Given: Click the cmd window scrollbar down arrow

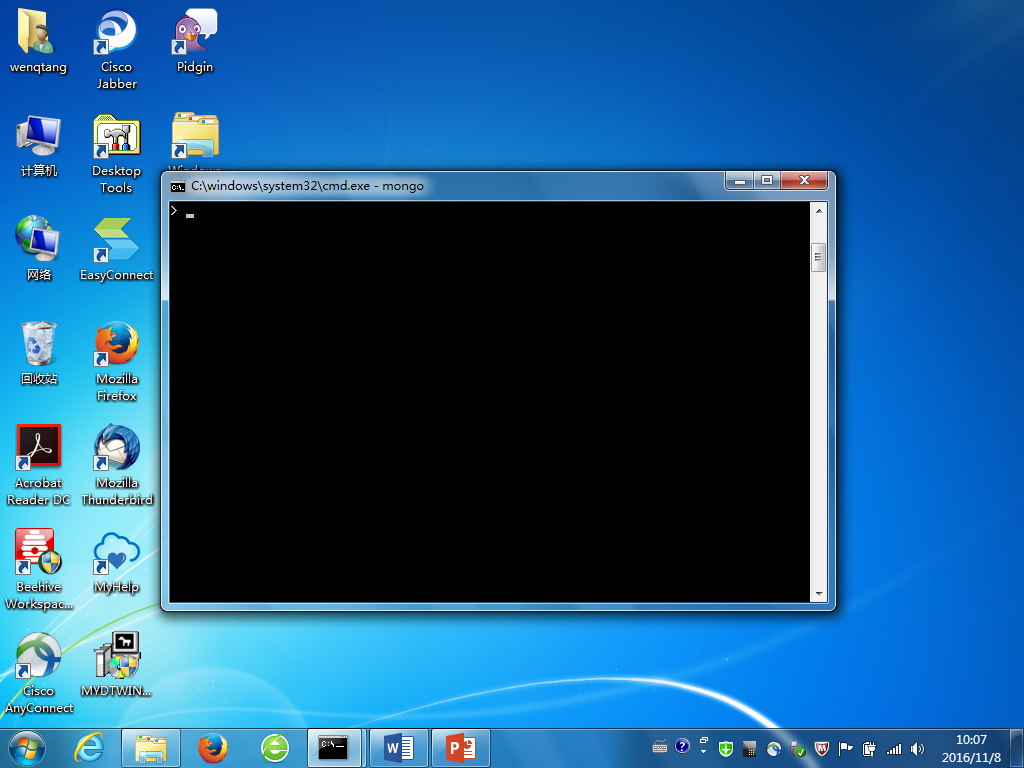Looking at the screenshot, I should (x=818, y=594).
